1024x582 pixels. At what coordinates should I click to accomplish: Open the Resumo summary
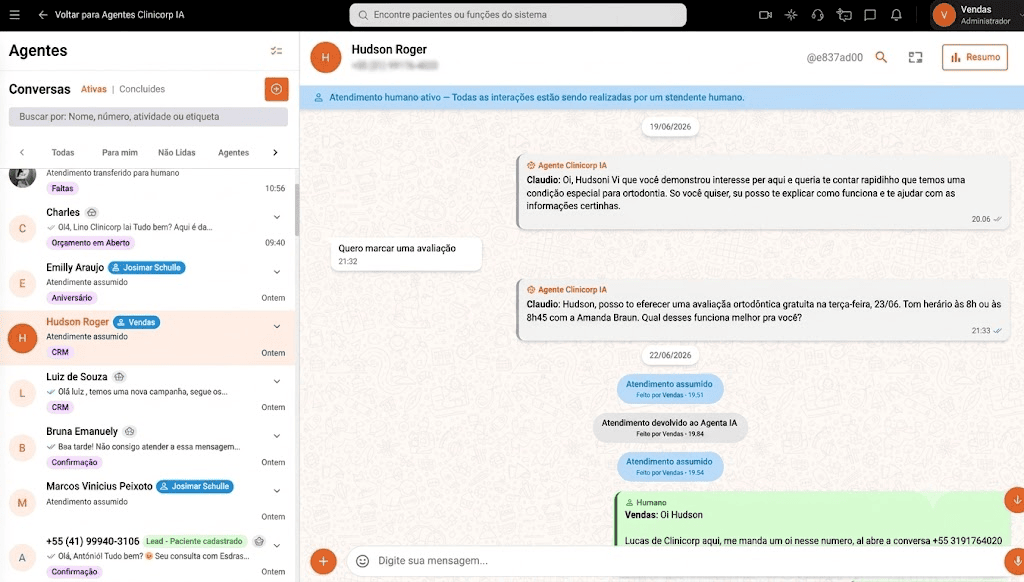(974, 57)
